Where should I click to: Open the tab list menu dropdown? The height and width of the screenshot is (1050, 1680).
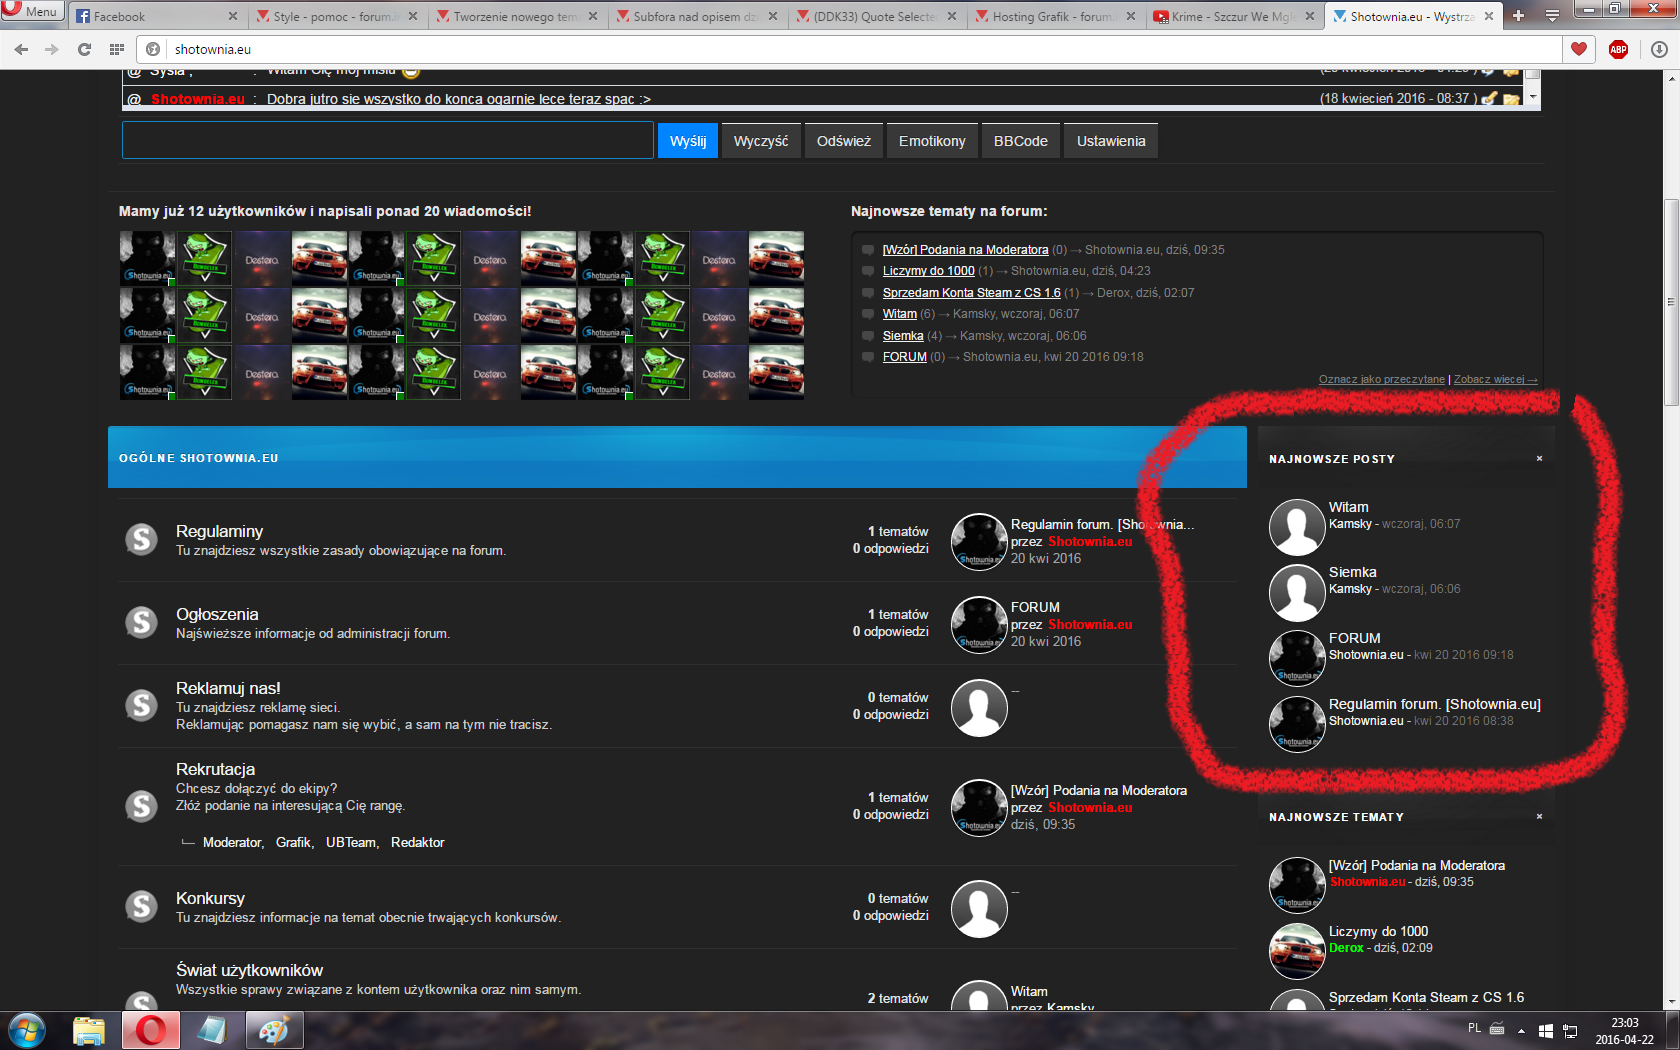click(1552, 16)
